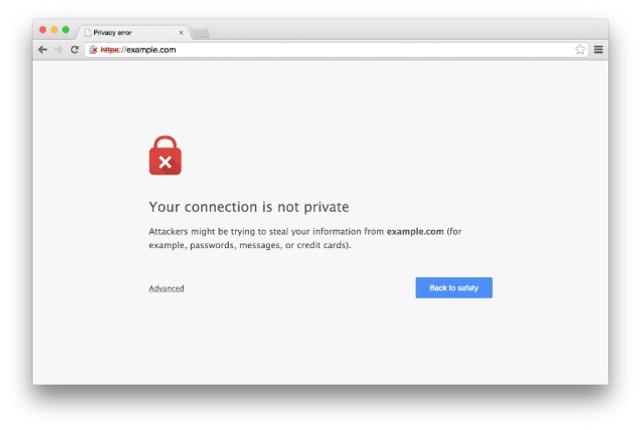The height and width of the screenshot is (430, 640).
Task: Close the window using the red button
Action: [43, 30]
